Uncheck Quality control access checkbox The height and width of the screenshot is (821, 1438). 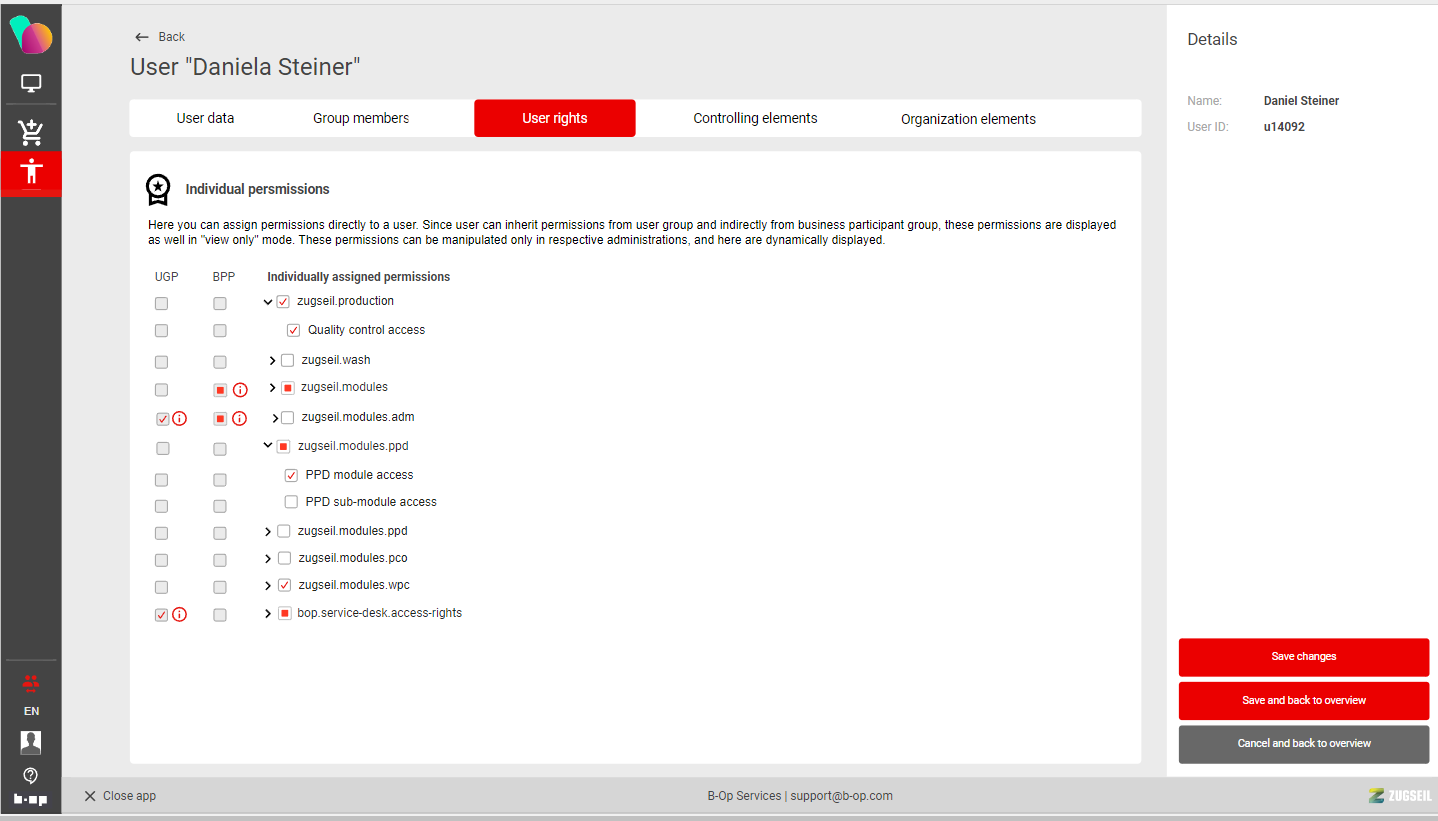click(293, 330)
